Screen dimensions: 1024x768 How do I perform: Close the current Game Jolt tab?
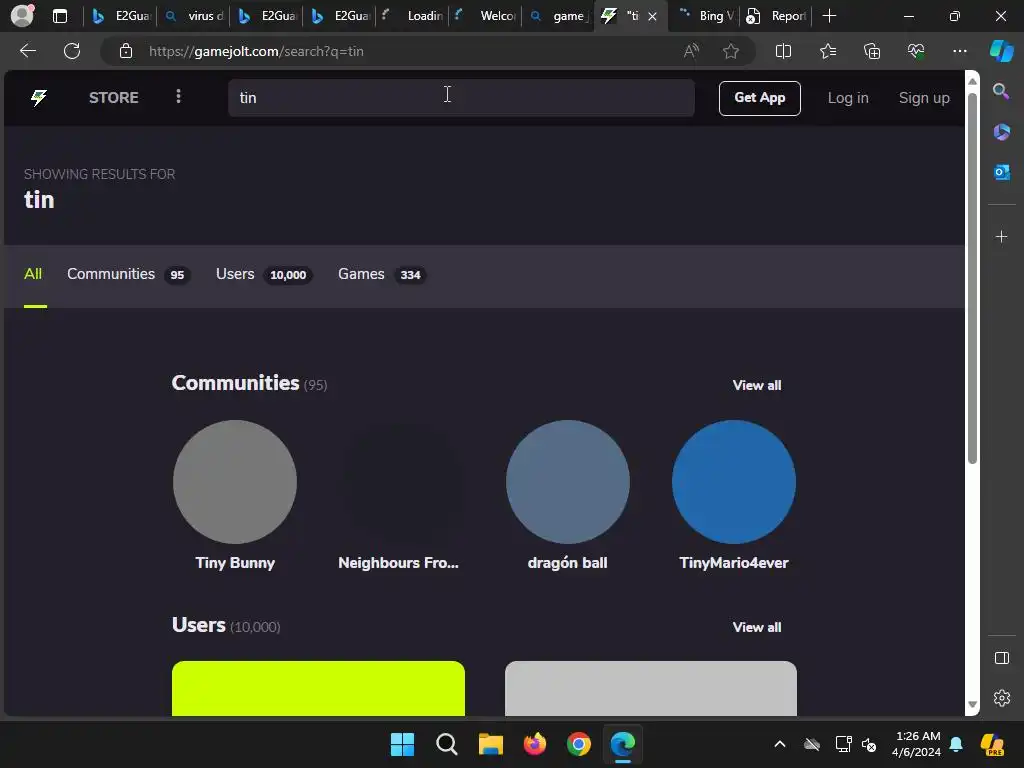652,16
